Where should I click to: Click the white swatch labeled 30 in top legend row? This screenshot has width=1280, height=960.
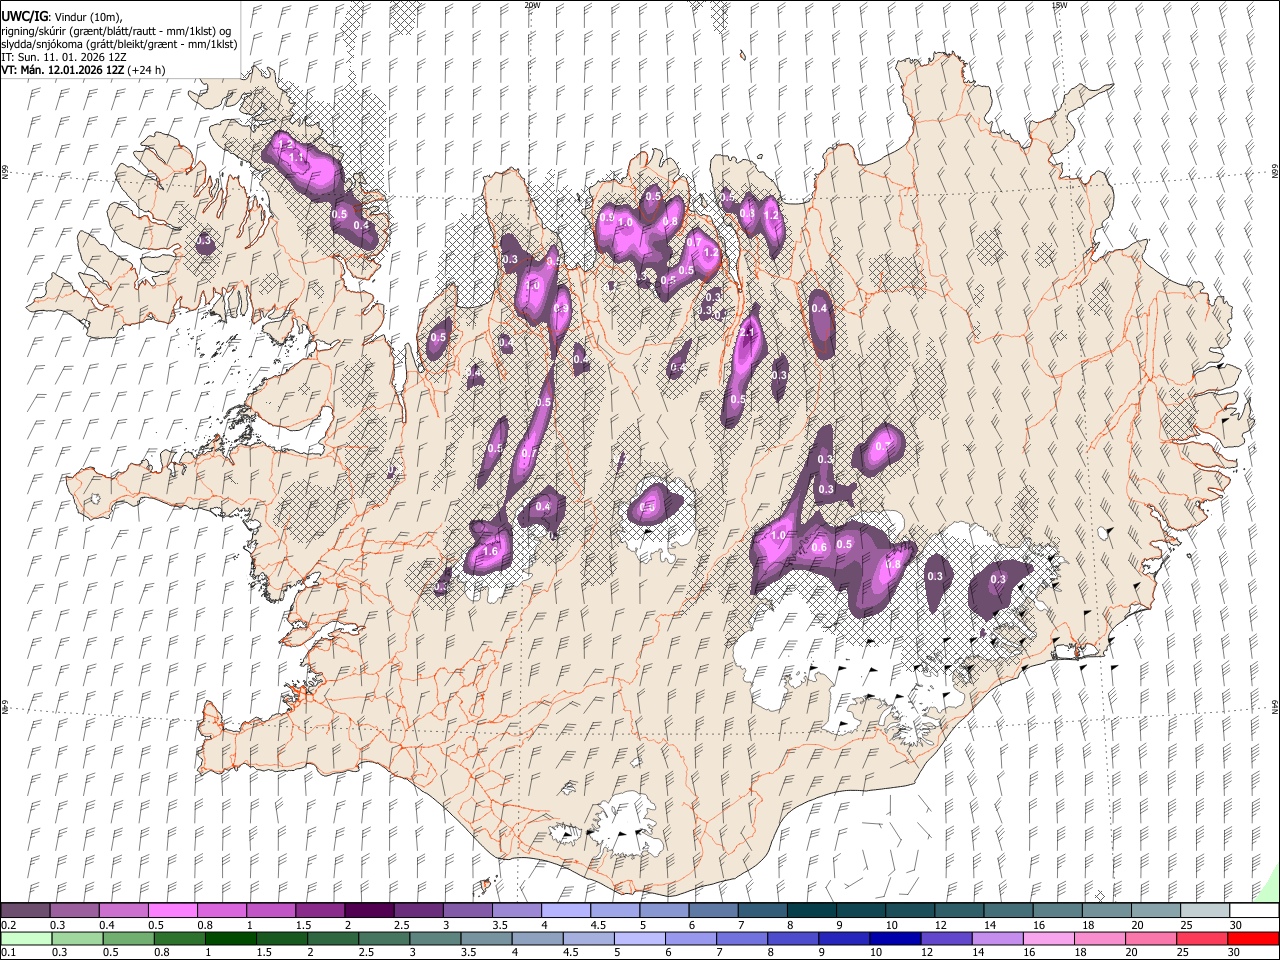tap(1253, 910)
